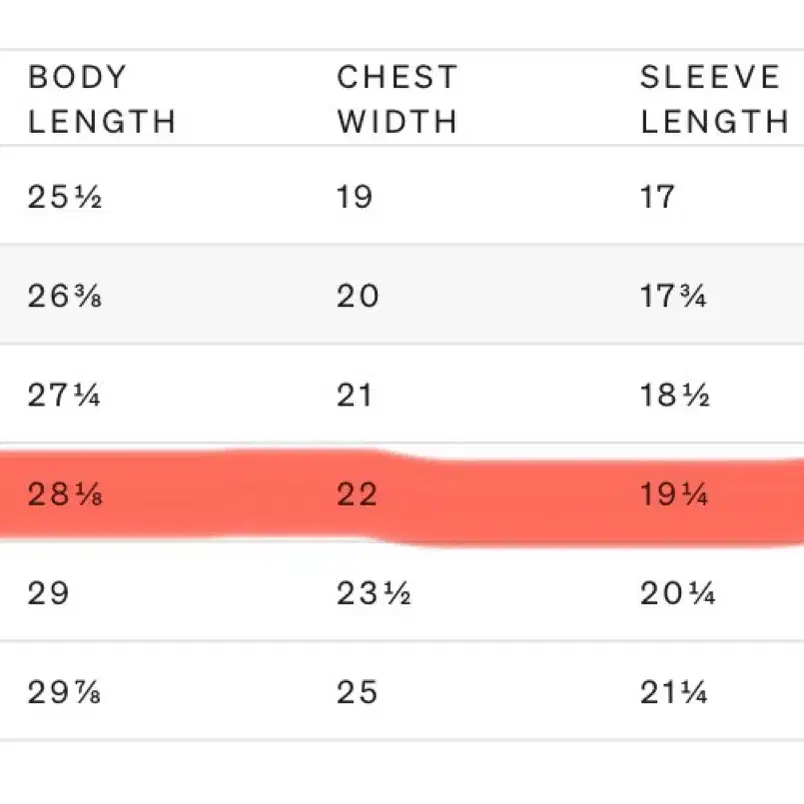The height and width of the screenshot is (804, 804).
Task: Click the BODY LENGTH column header
Action: click(102, 99)
